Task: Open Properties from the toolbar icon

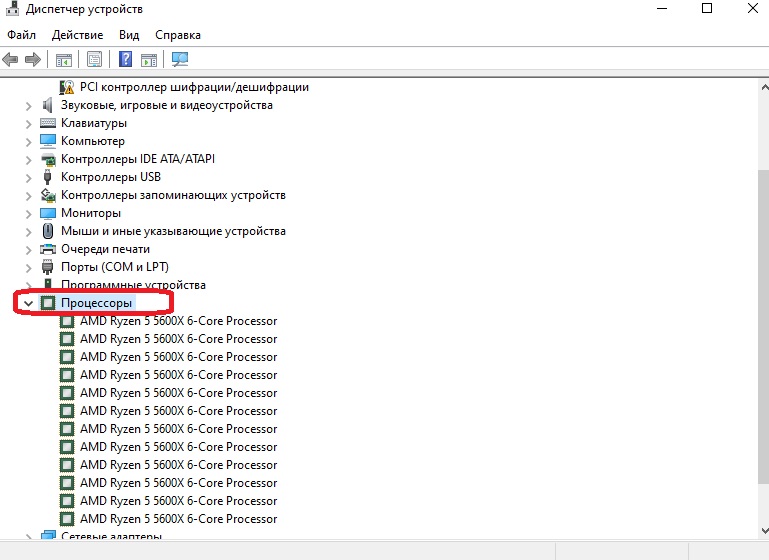Action: point(95,59)
